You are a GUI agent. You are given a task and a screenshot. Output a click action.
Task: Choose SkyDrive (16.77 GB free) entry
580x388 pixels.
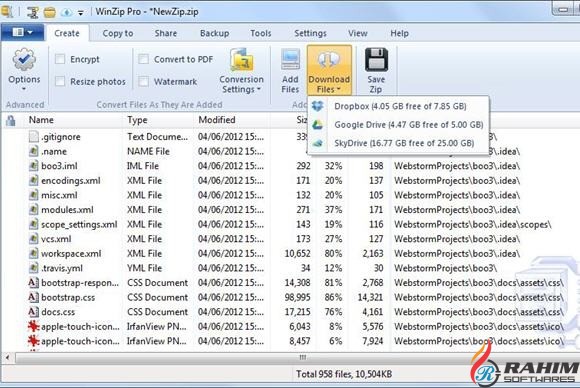pos(398,143)
